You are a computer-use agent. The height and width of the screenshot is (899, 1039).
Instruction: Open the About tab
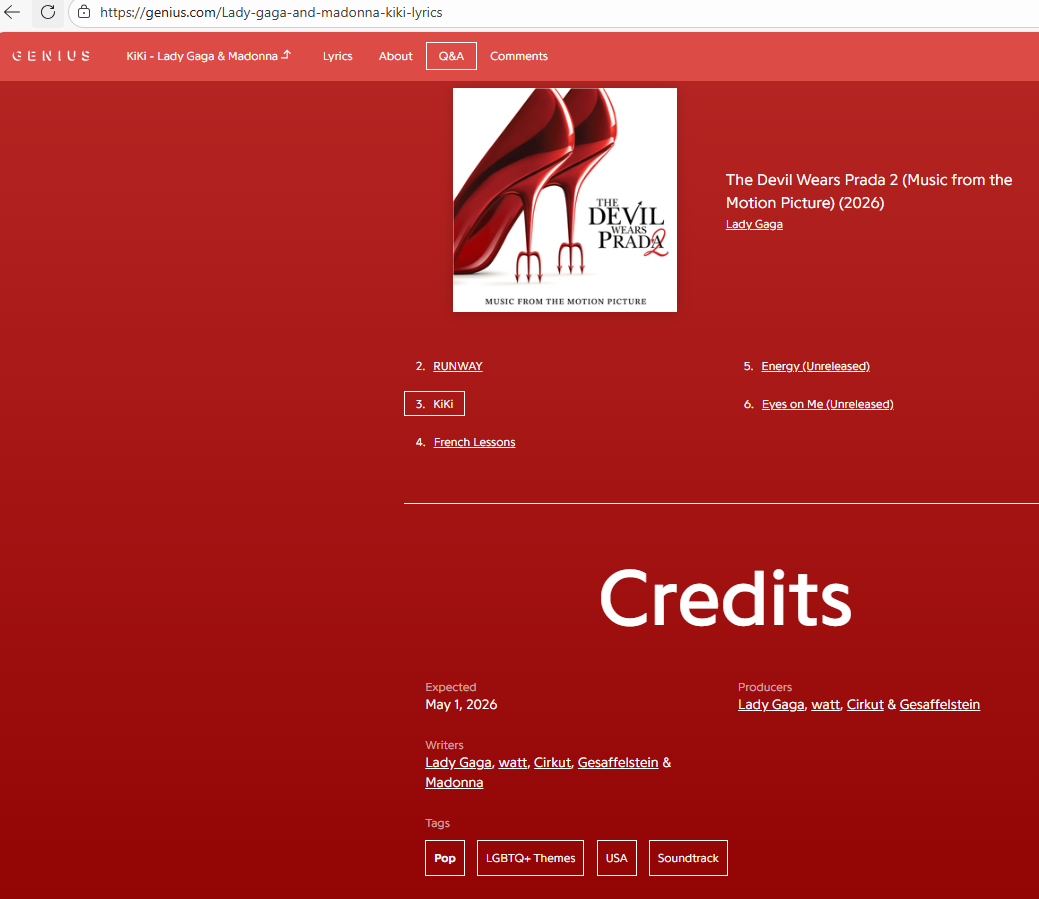click(x=395, y=56)
